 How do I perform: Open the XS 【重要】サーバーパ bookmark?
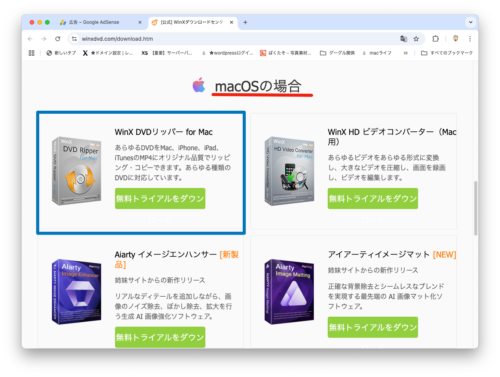pos(167,53)
